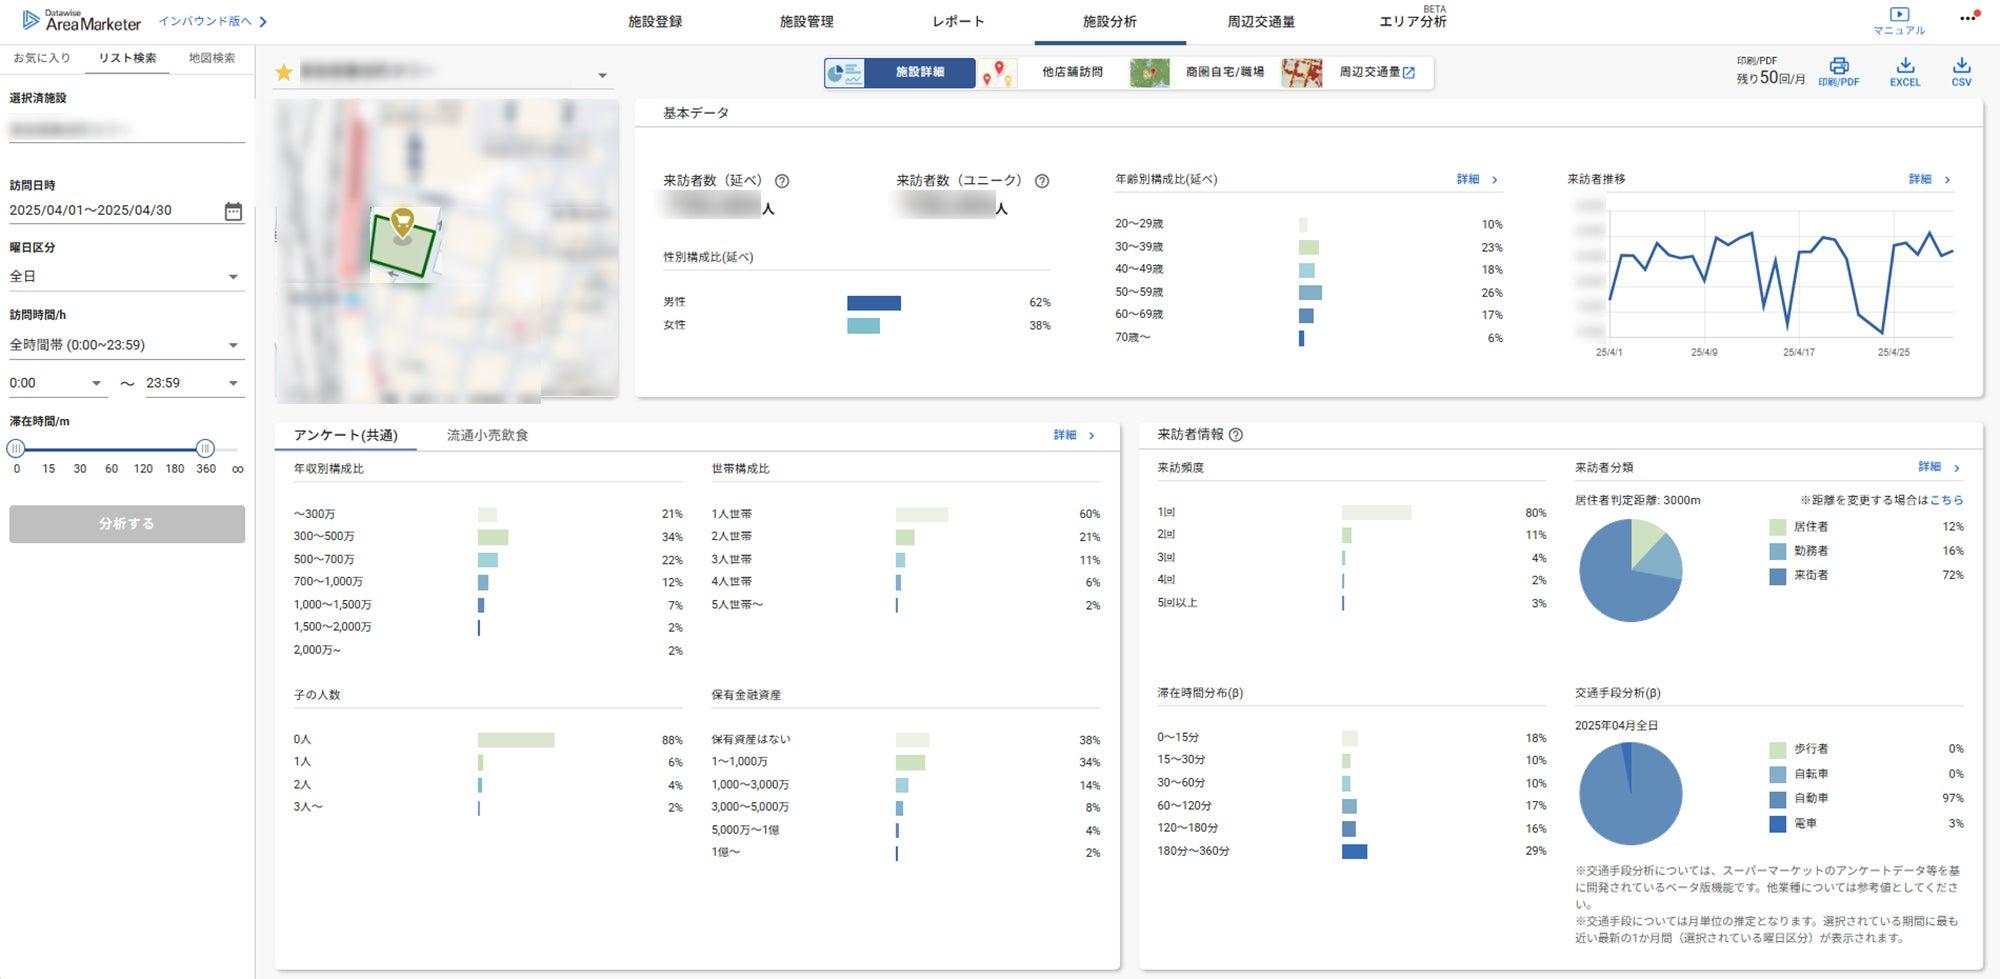This screenshot has height=979, width=2000.
Task: Click the 残り50回/月 print quota text
Action: [x=1770, y=78]
